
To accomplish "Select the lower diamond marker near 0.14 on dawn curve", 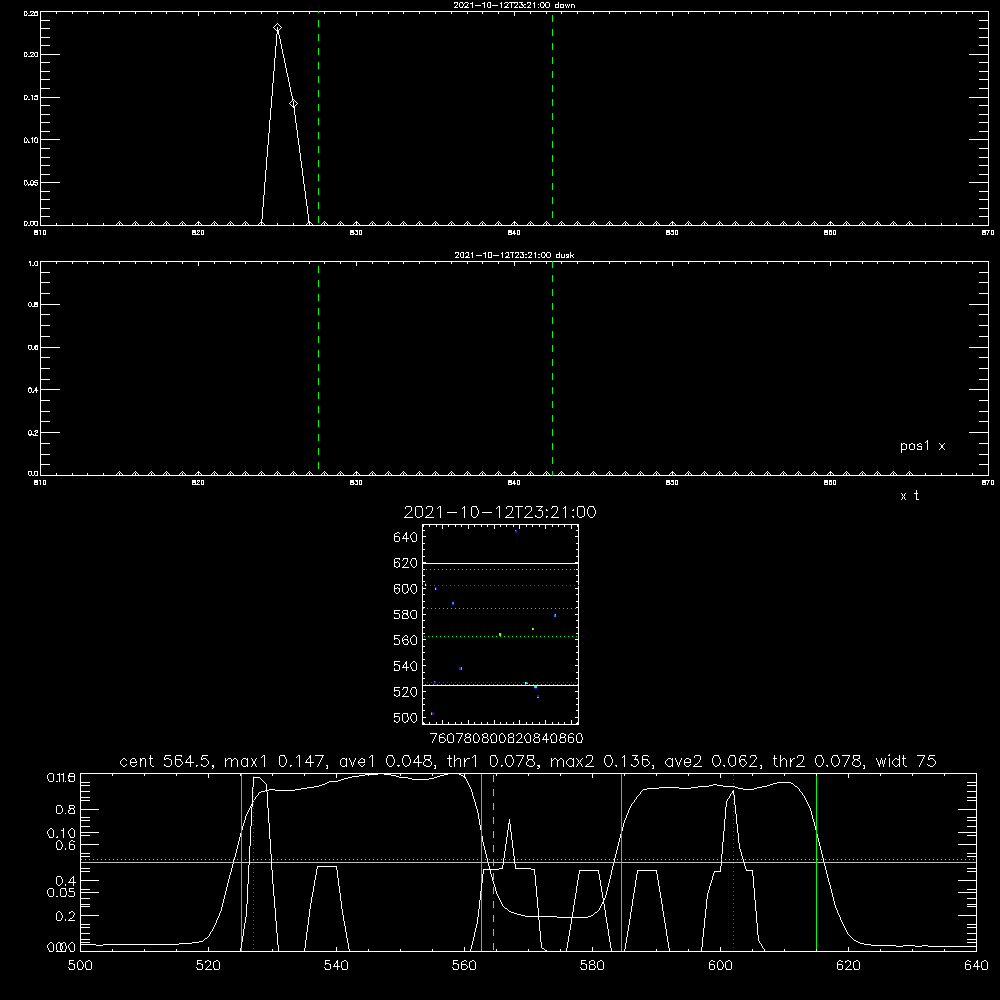I will (x=293, y=103).
